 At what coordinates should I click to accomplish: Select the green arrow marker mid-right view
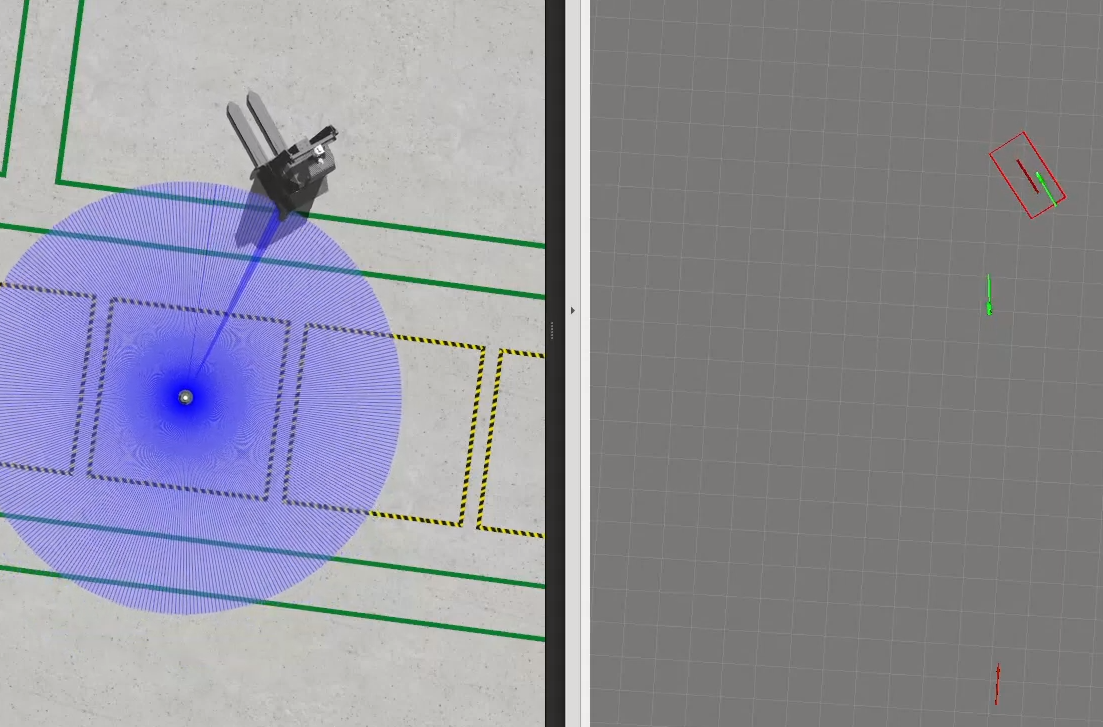pyautogui.click(x=989, y=295)
